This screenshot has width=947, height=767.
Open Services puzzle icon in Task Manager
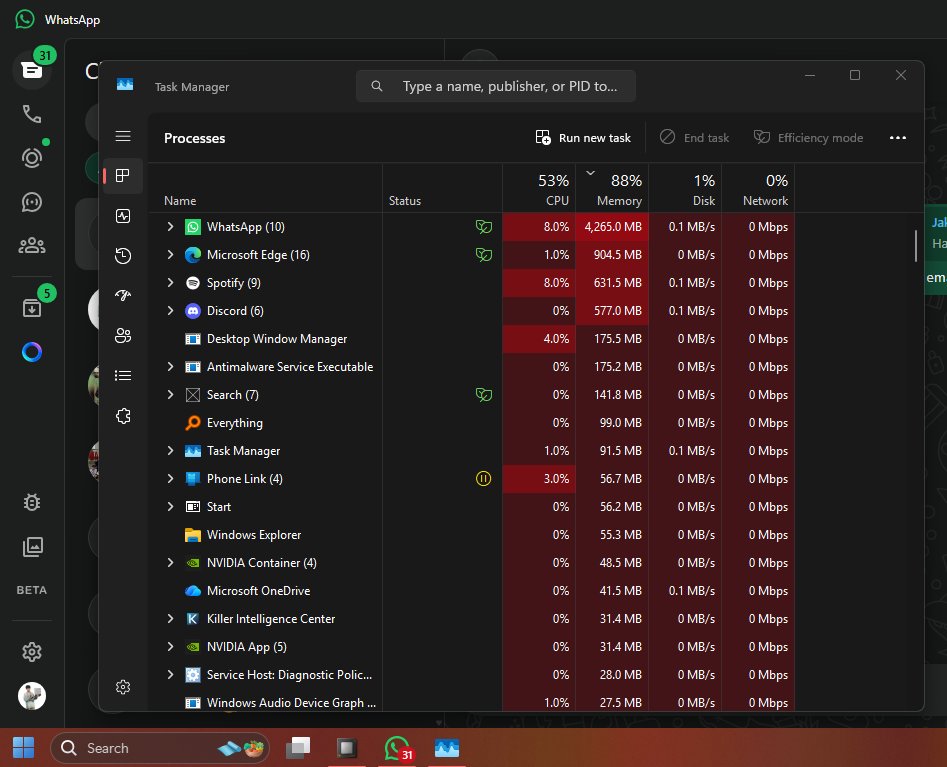pos(123,416)
